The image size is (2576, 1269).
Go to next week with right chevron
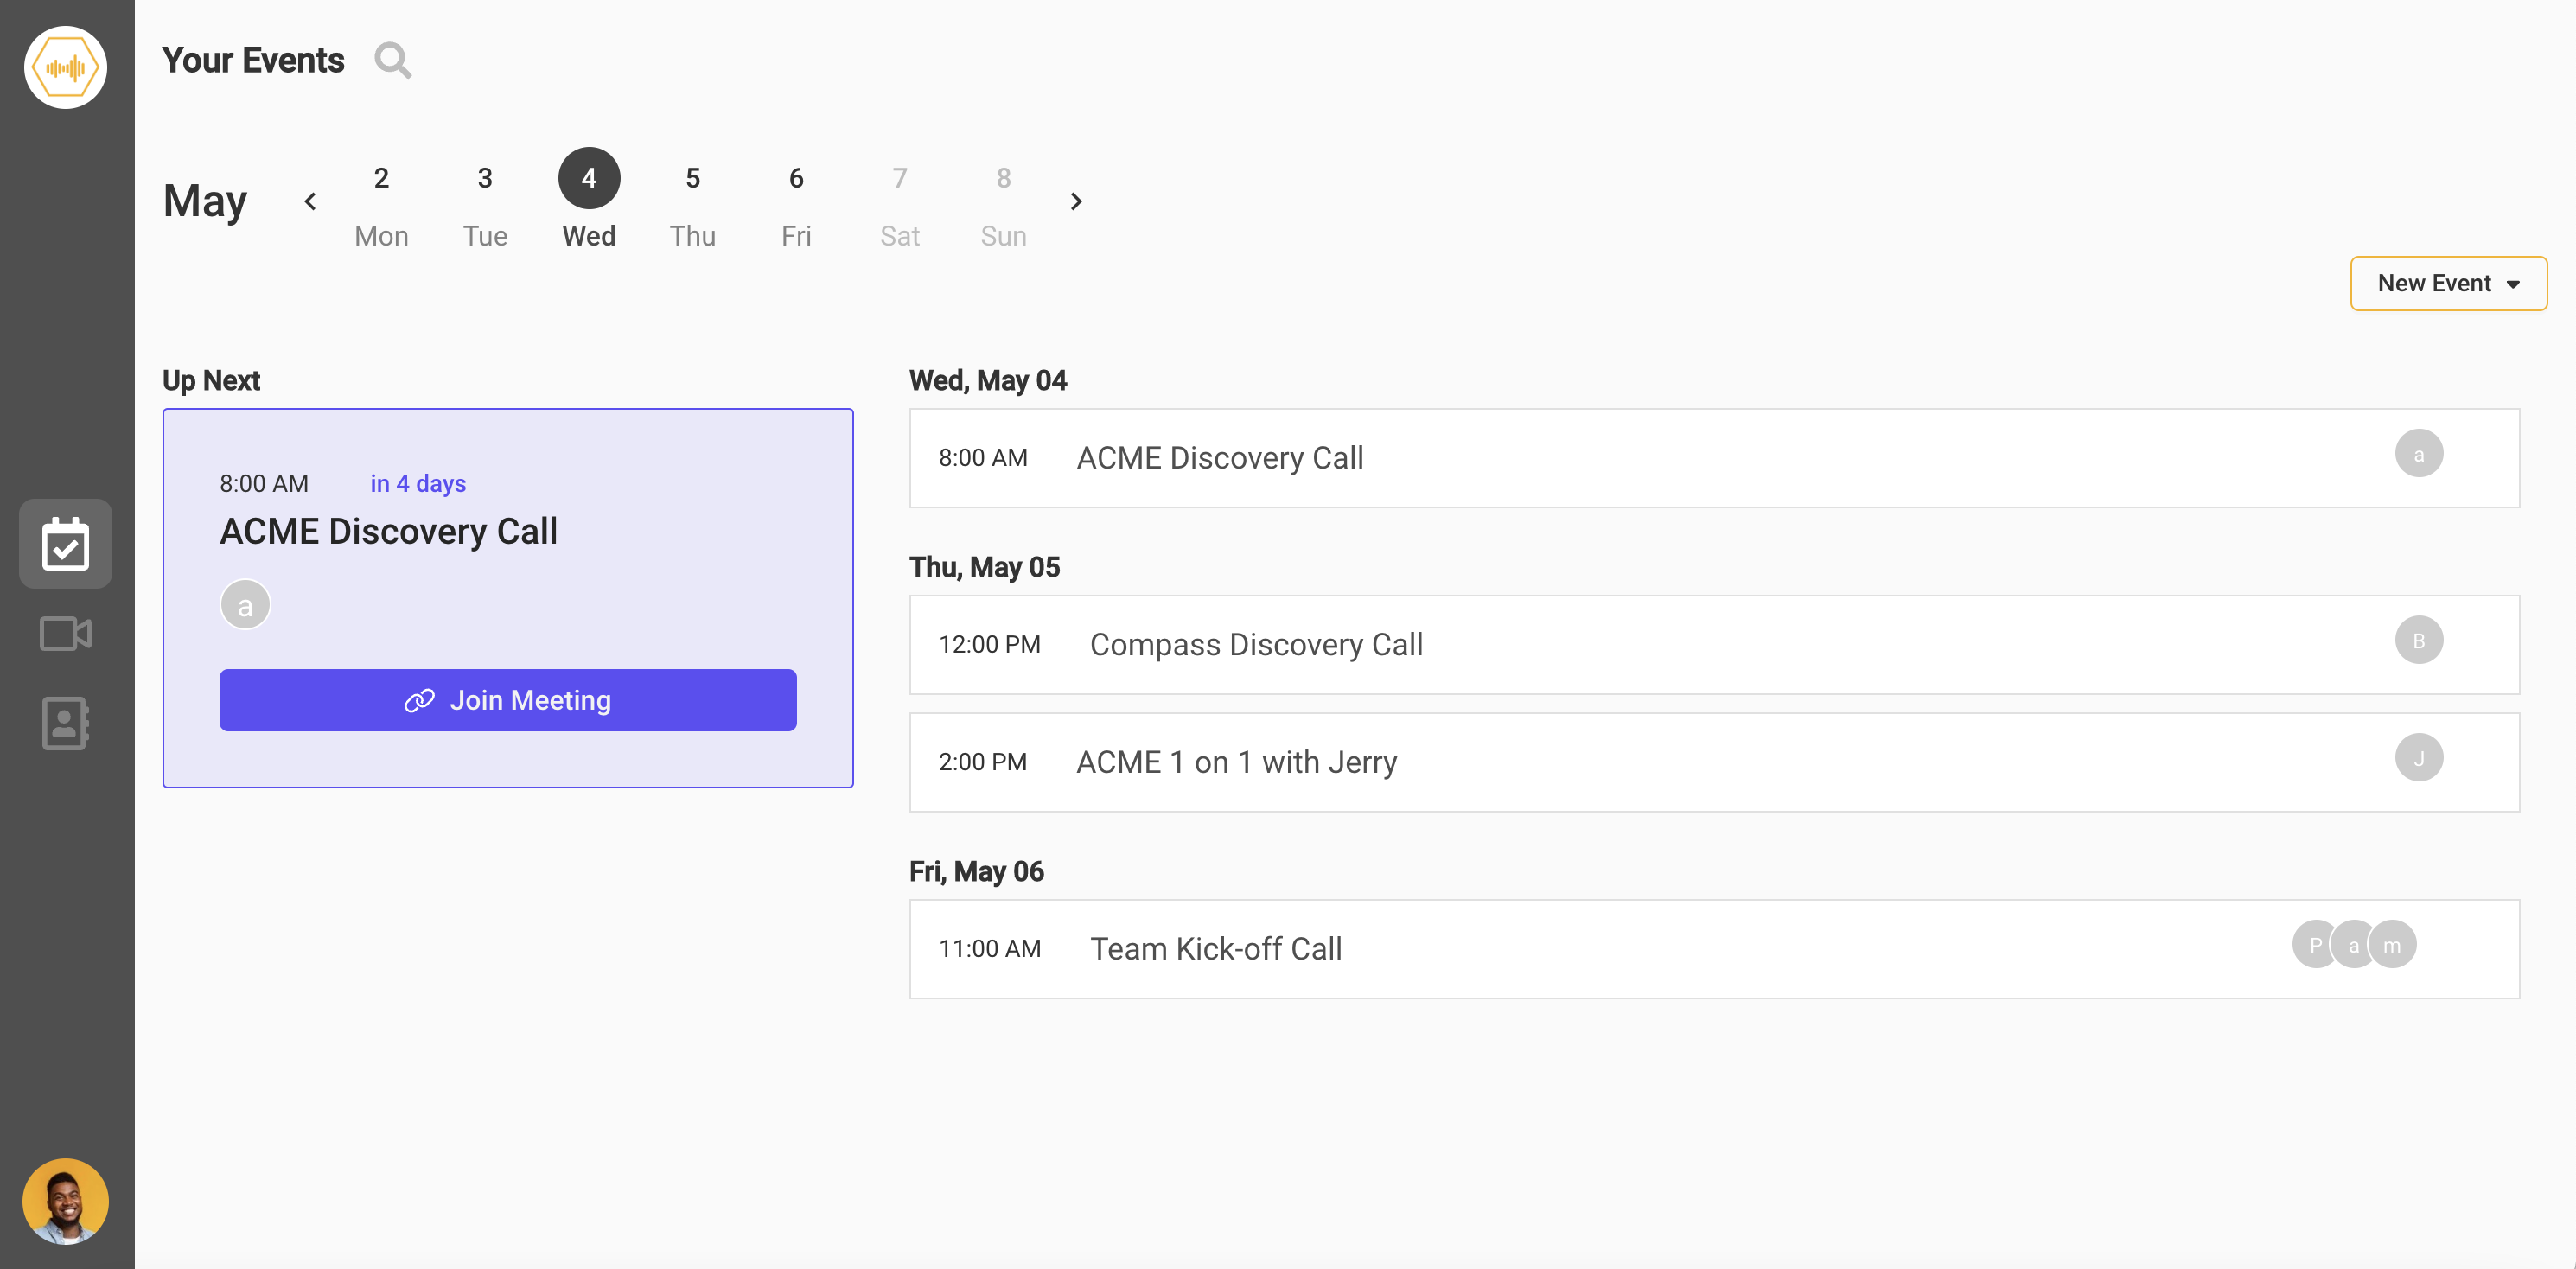tap(1076, 202)
